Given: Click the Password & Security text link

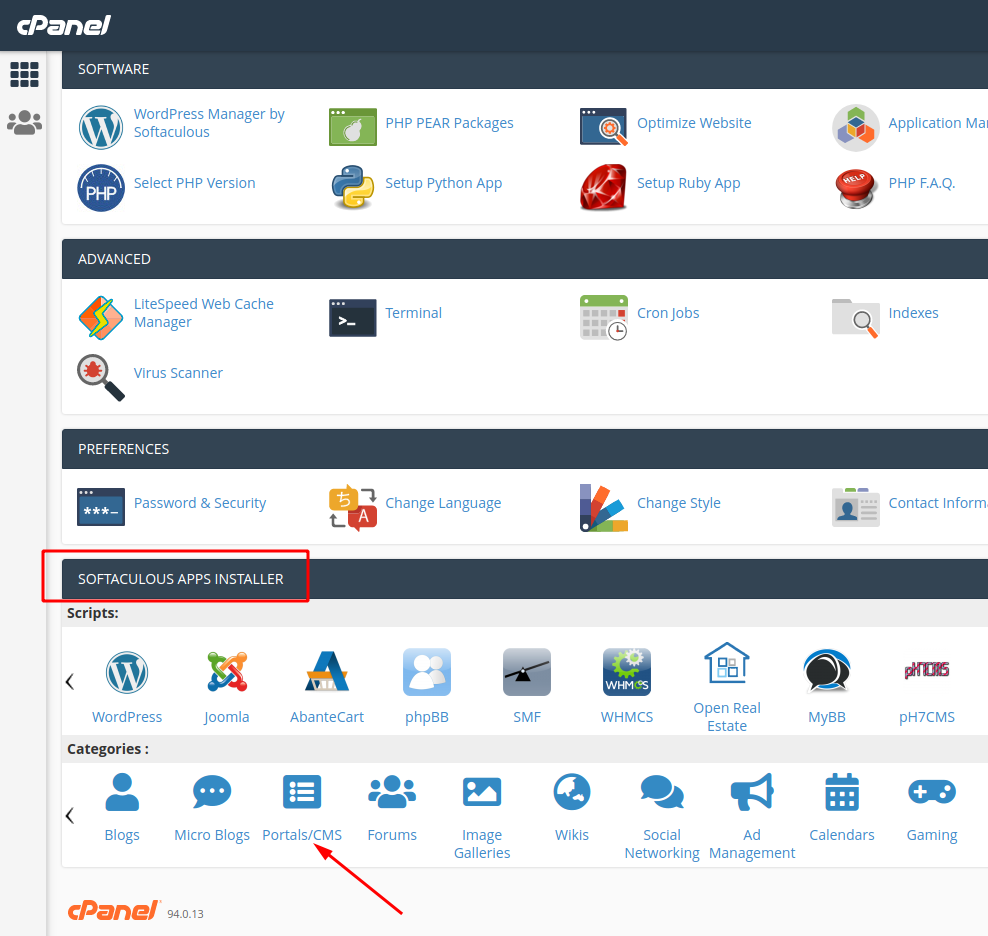Looking at the screenshot, I should [200, 504].
